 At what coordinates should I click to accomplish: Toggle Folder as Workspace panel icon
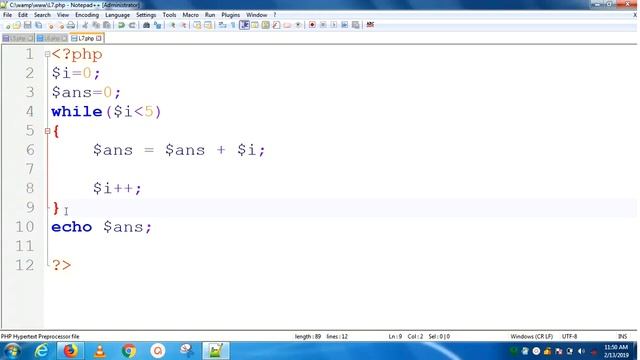click(x=287, y=25)
